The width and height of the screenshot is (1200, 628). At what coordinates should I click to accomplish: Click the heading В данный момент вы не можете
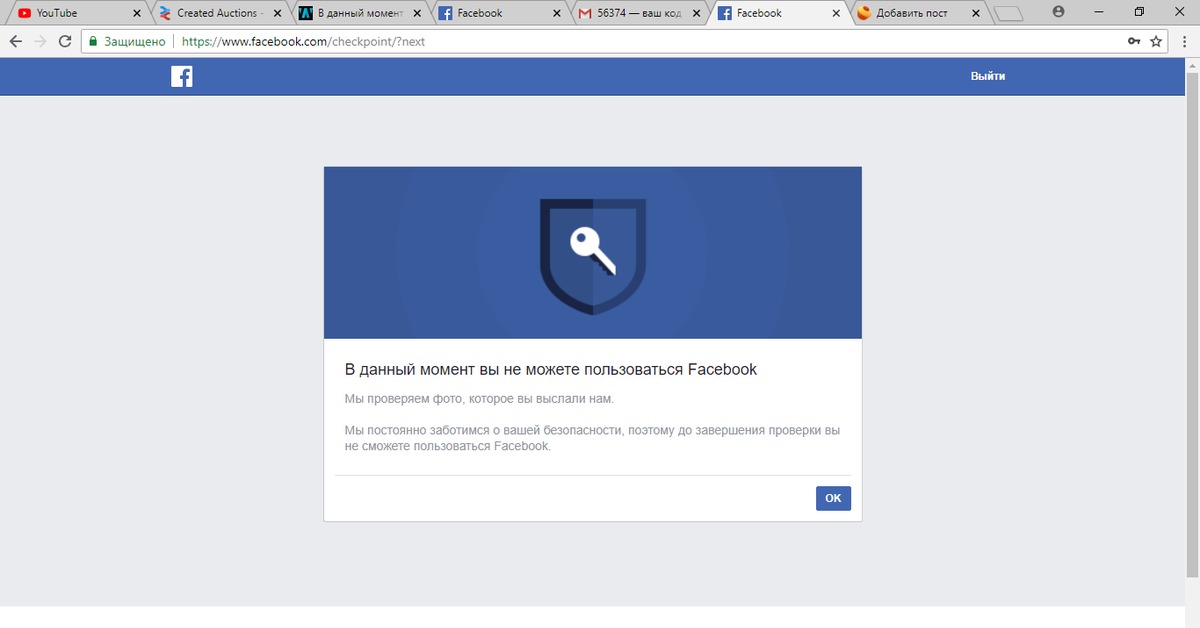click(x=551, y=369)
